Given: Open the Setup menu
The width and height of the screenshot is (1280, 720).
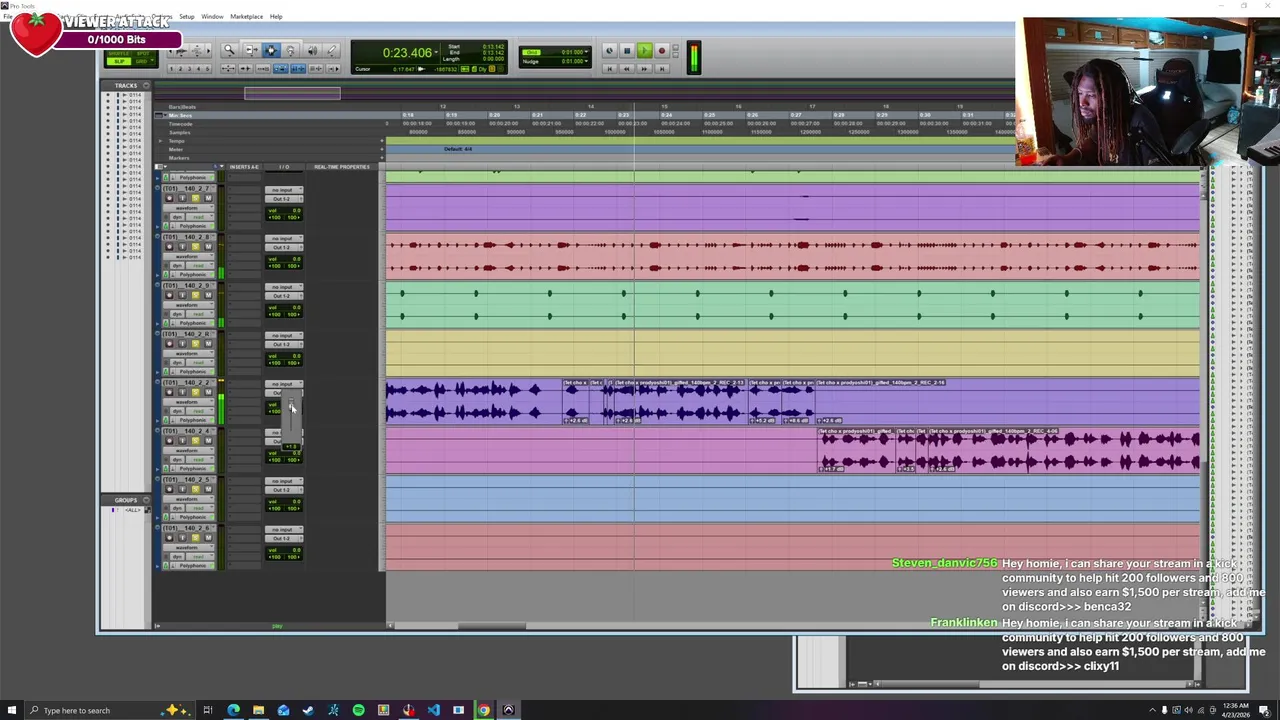Looking at the screenshot, I should 187,16.
